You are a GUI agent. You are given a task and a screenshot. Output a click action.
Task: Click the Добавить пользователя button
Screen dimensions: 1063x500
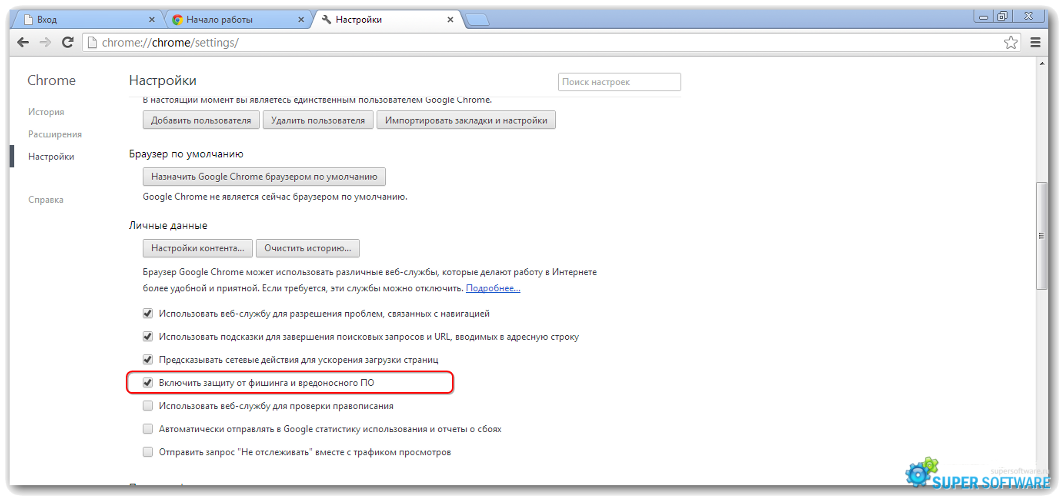pos(201,121)
